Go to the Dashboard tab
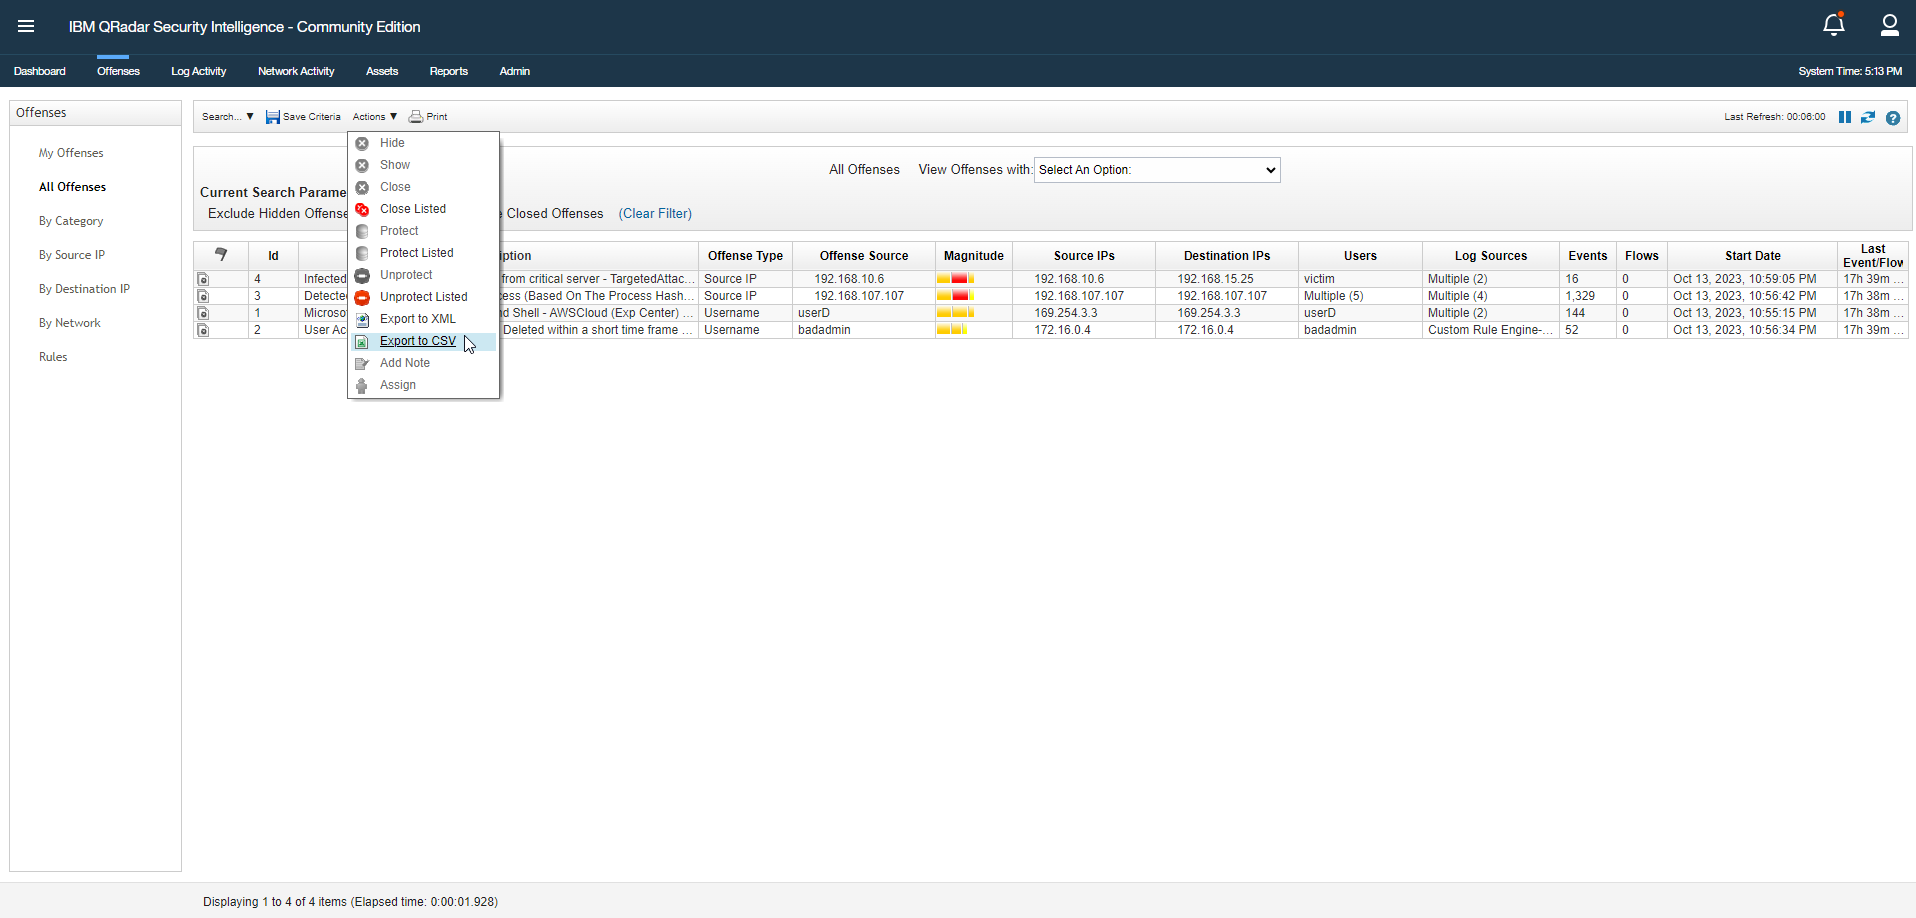Screen dimensions: 1916x918 pyautogui.click(x=40, y=71)
